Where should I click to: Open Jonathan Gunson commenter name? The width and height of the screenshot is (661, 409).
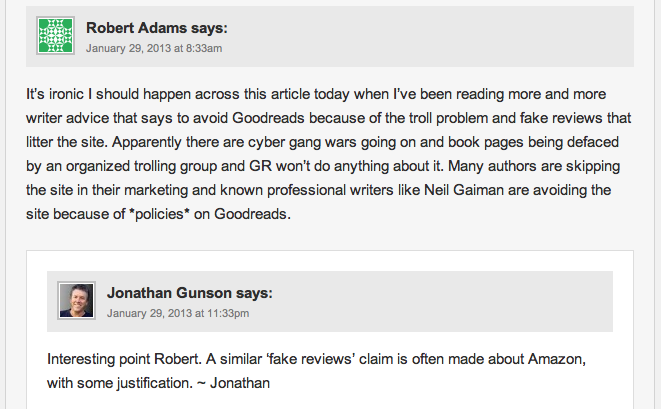[x=169, y=293]
